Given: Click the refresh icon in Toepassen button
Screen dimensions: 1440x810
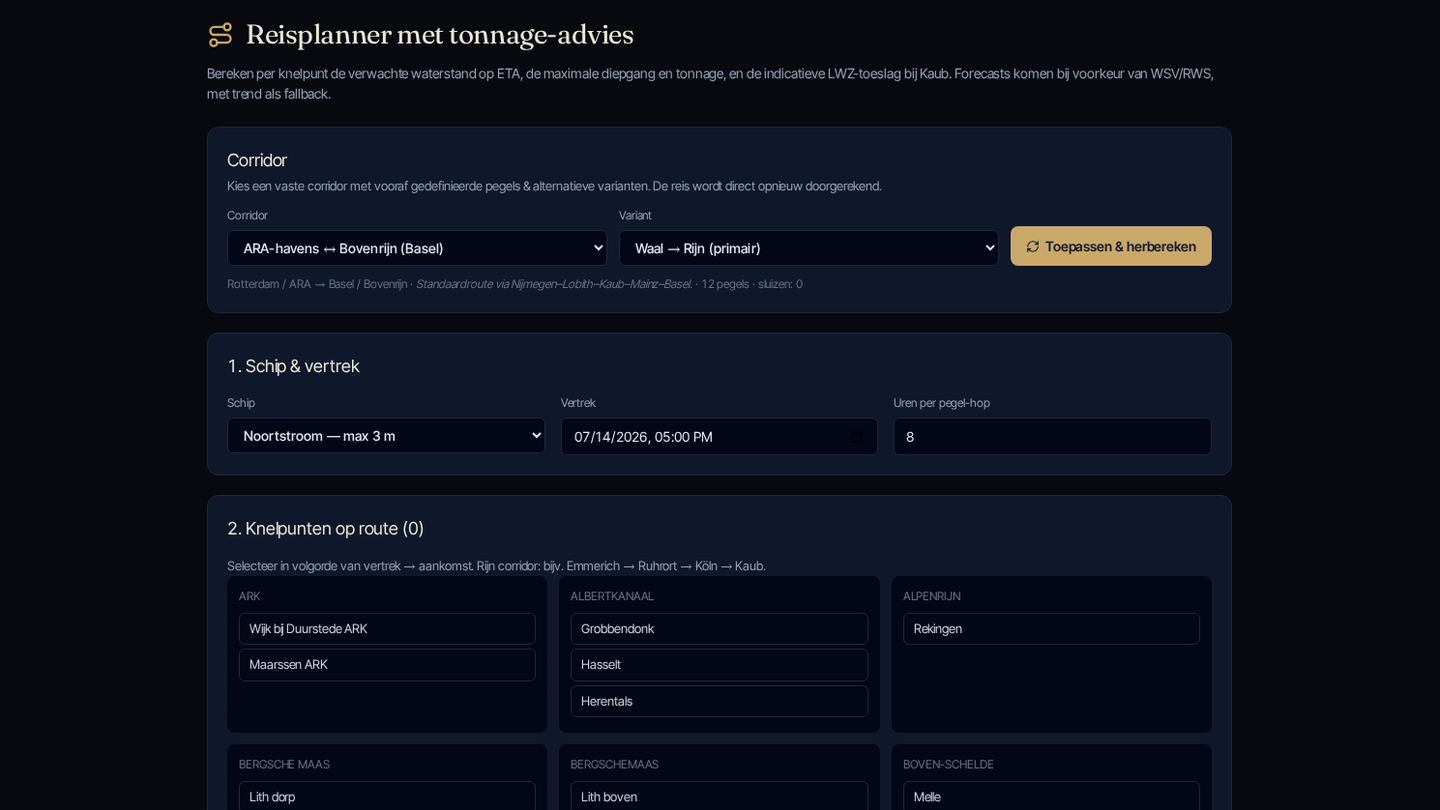Looking at the screenshot, I should (x=1033, y=246).
